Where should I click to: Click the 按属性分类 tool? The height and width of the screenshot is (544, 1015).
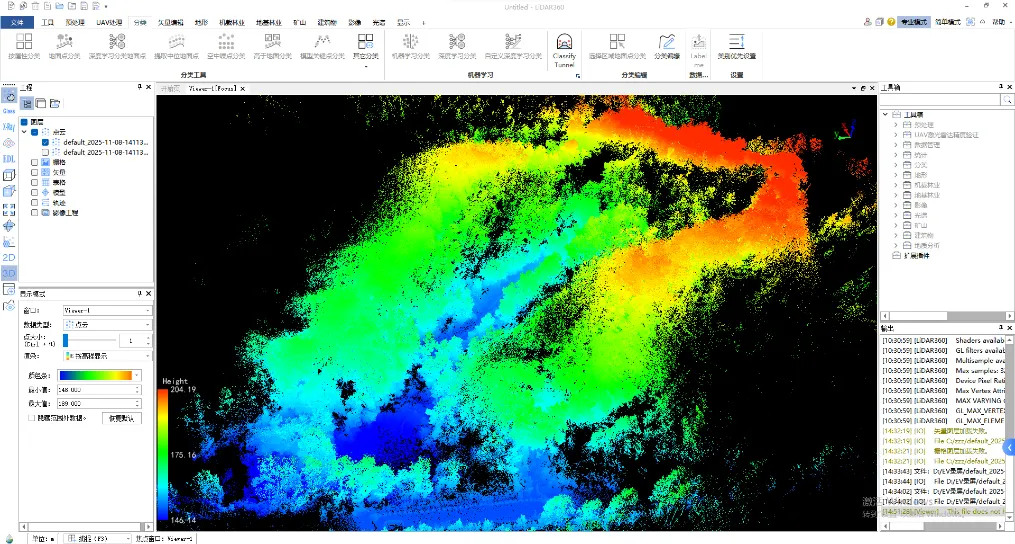(24, 47)
